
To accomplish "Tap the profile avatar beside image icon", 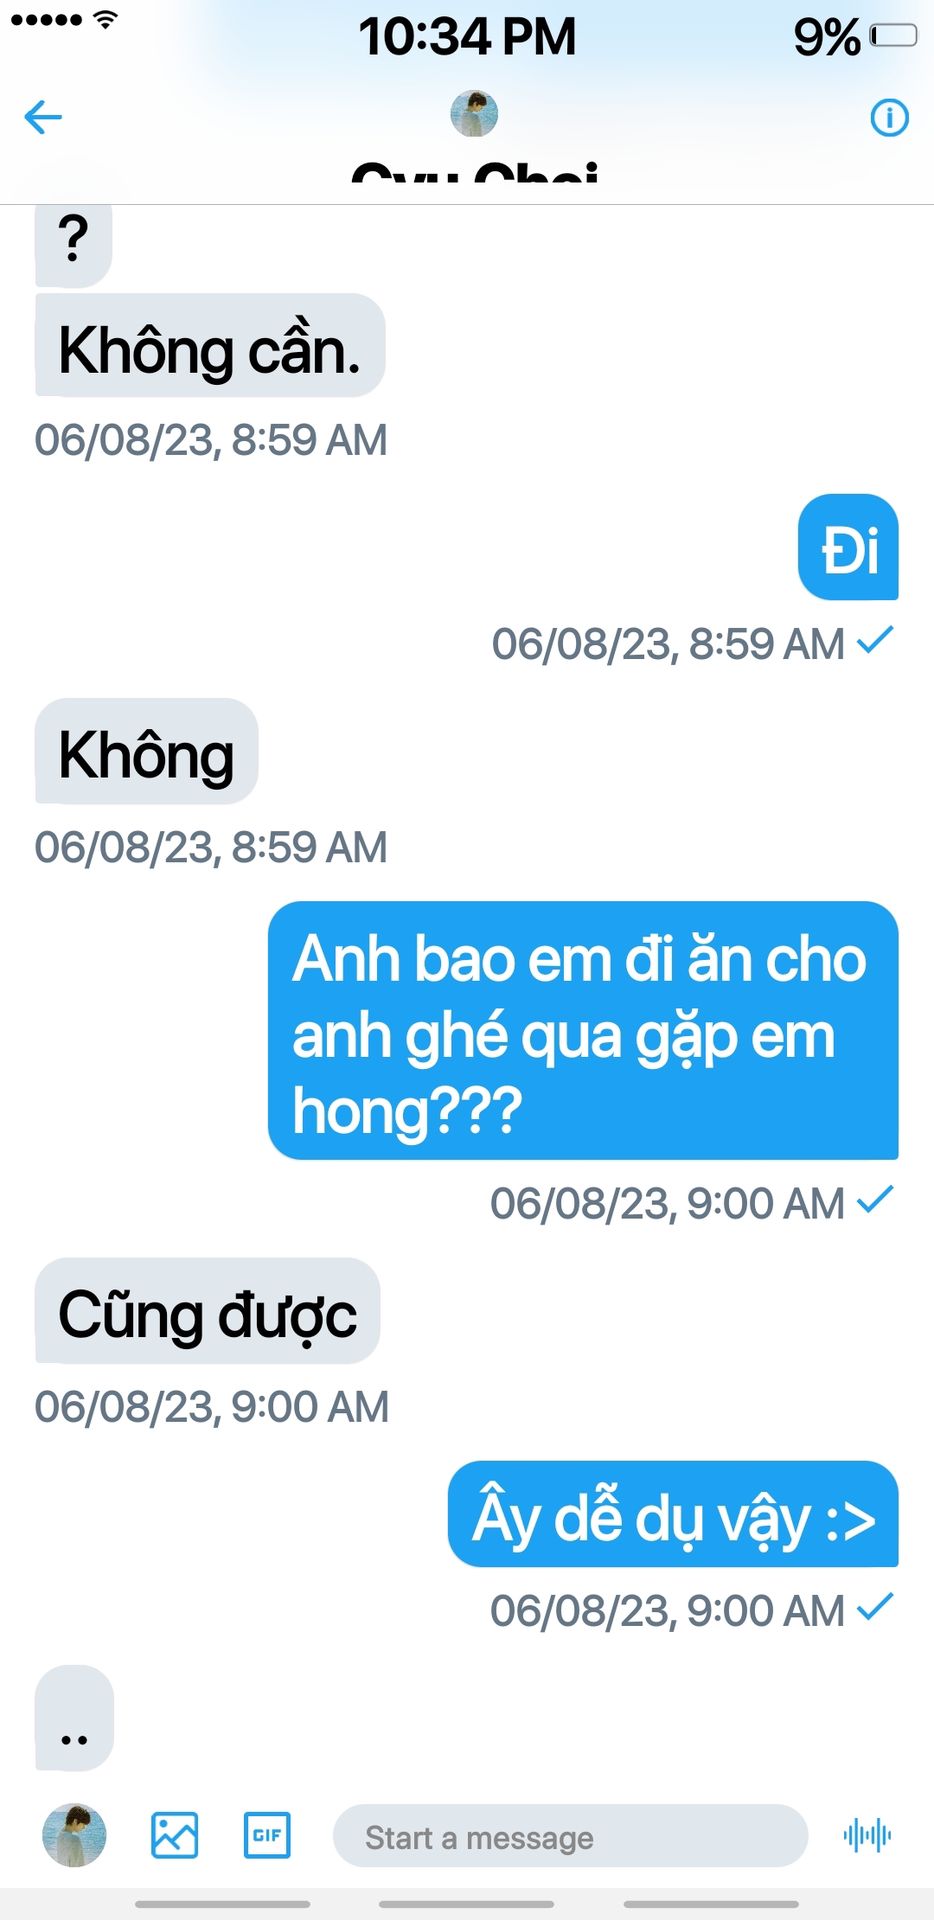I will pos(74,1835).
